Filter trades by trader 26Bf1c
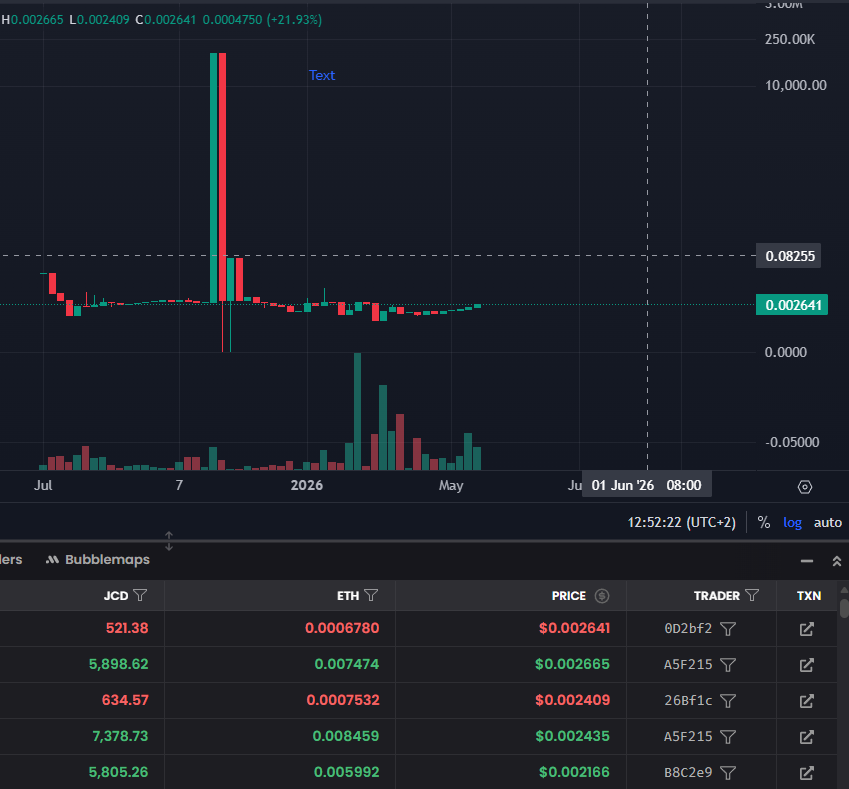 728,701
